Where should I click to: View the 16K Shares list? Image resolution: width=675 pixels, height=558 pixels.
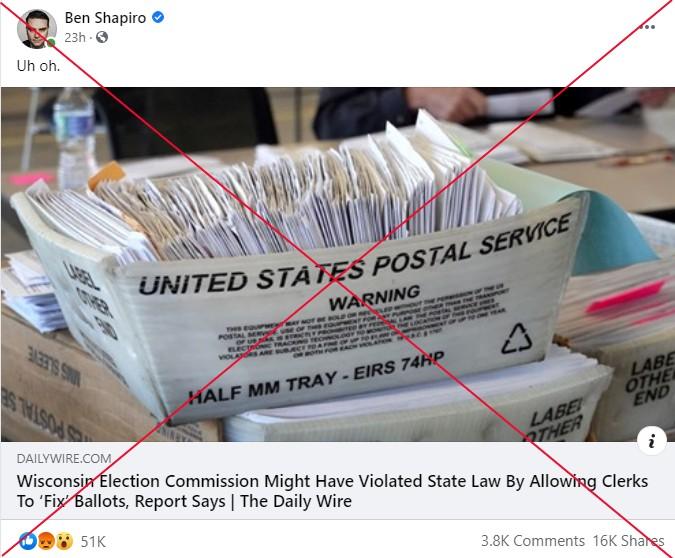[629, 541]
